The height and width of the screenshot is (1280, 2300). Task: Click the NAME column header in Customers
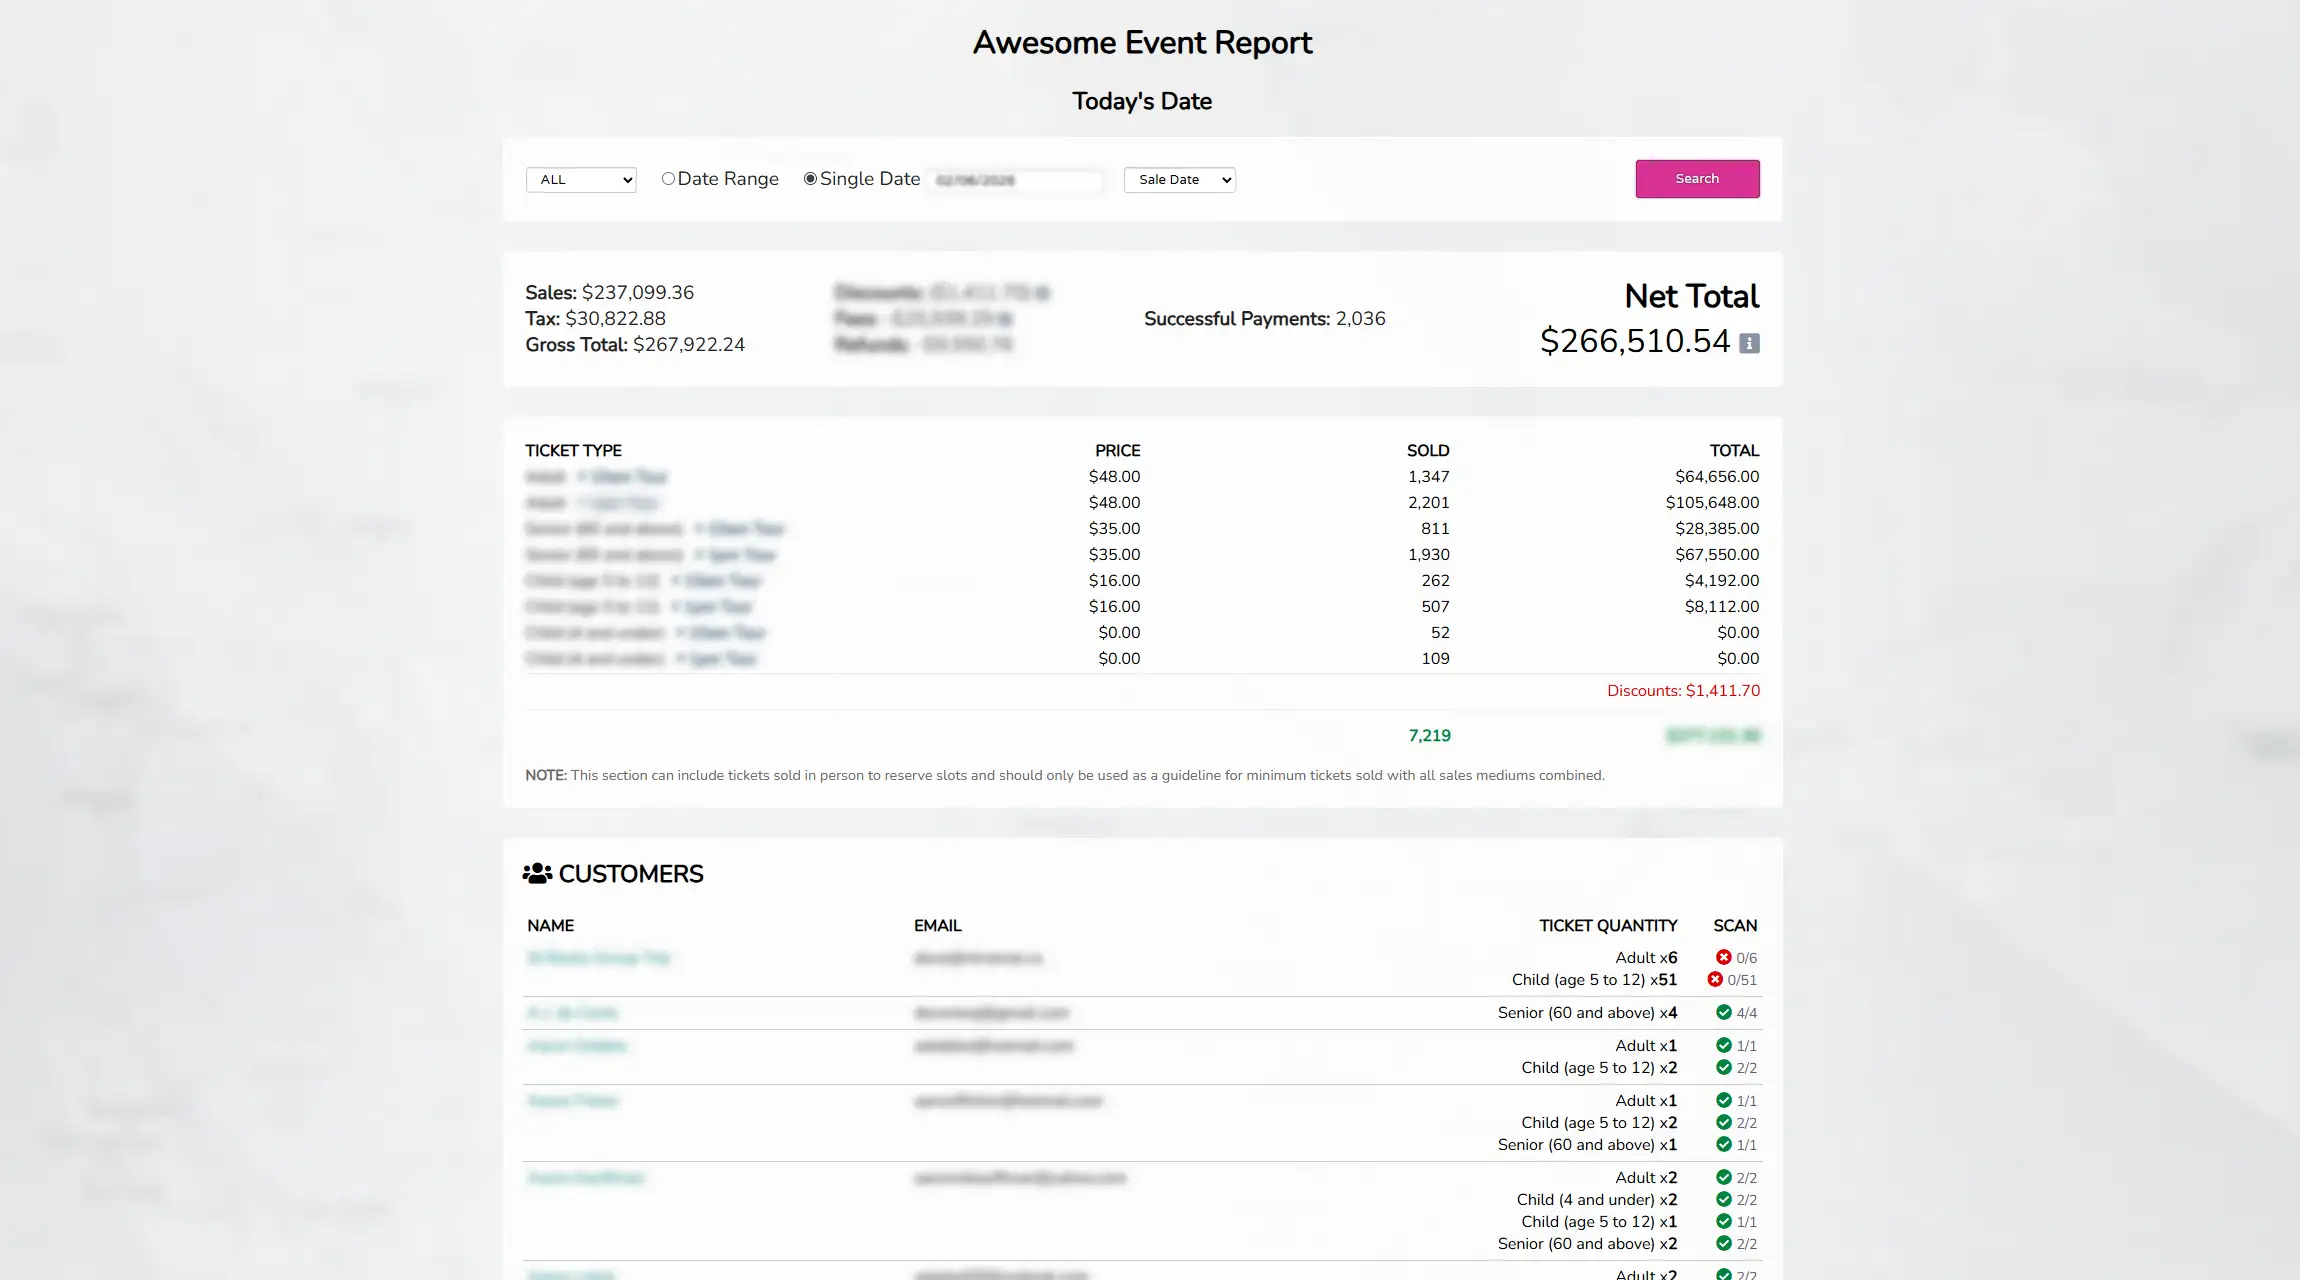[551, 926]
